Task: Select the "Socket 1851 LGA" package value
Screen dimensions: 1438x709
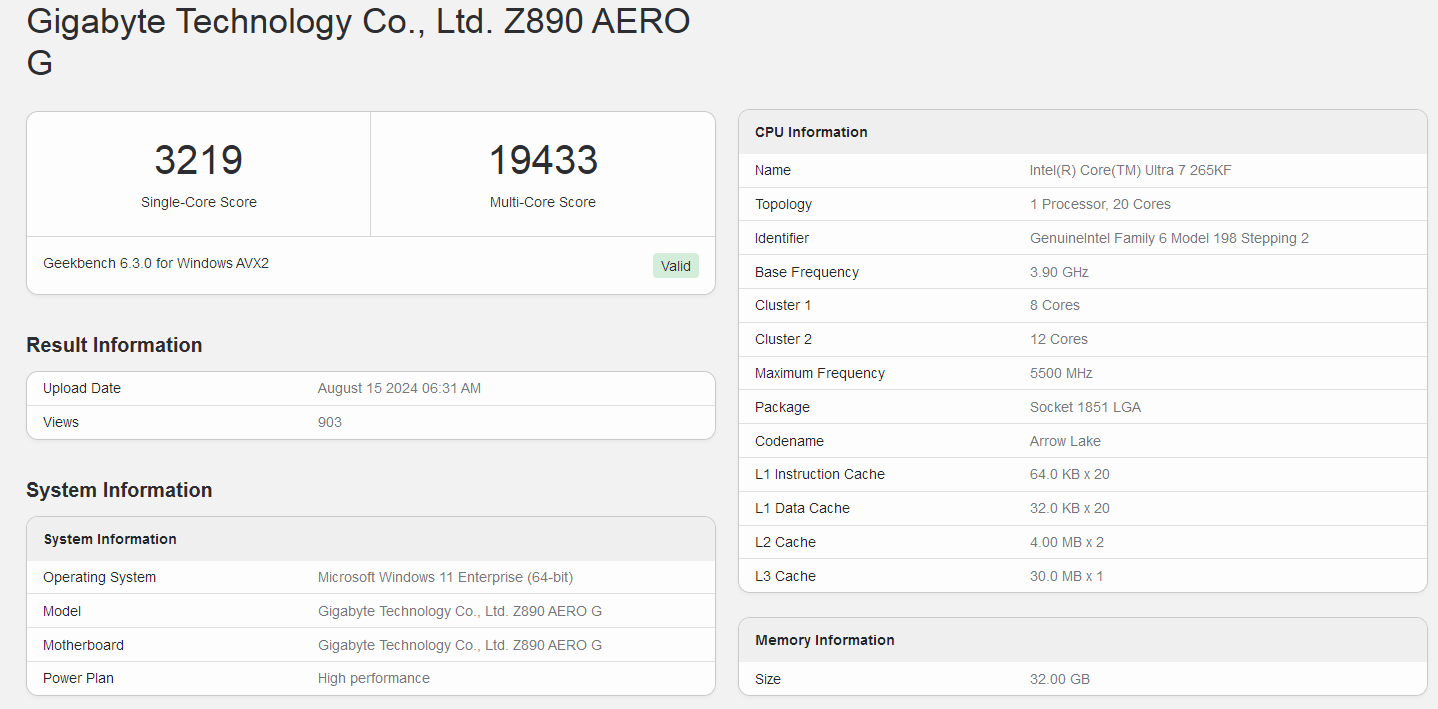Action: pos(1085,407)
